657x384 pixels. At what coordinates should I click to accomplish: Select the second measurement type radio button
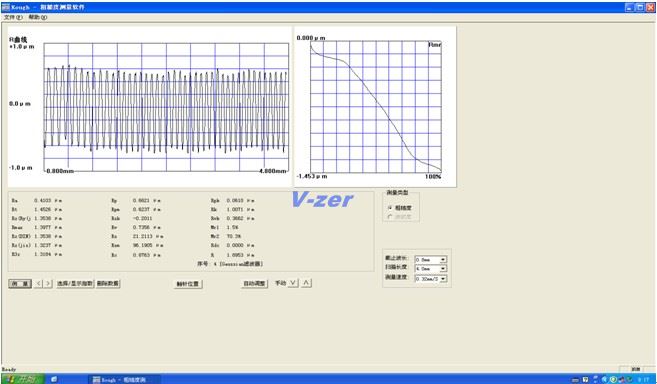click(x=390, y=216)
